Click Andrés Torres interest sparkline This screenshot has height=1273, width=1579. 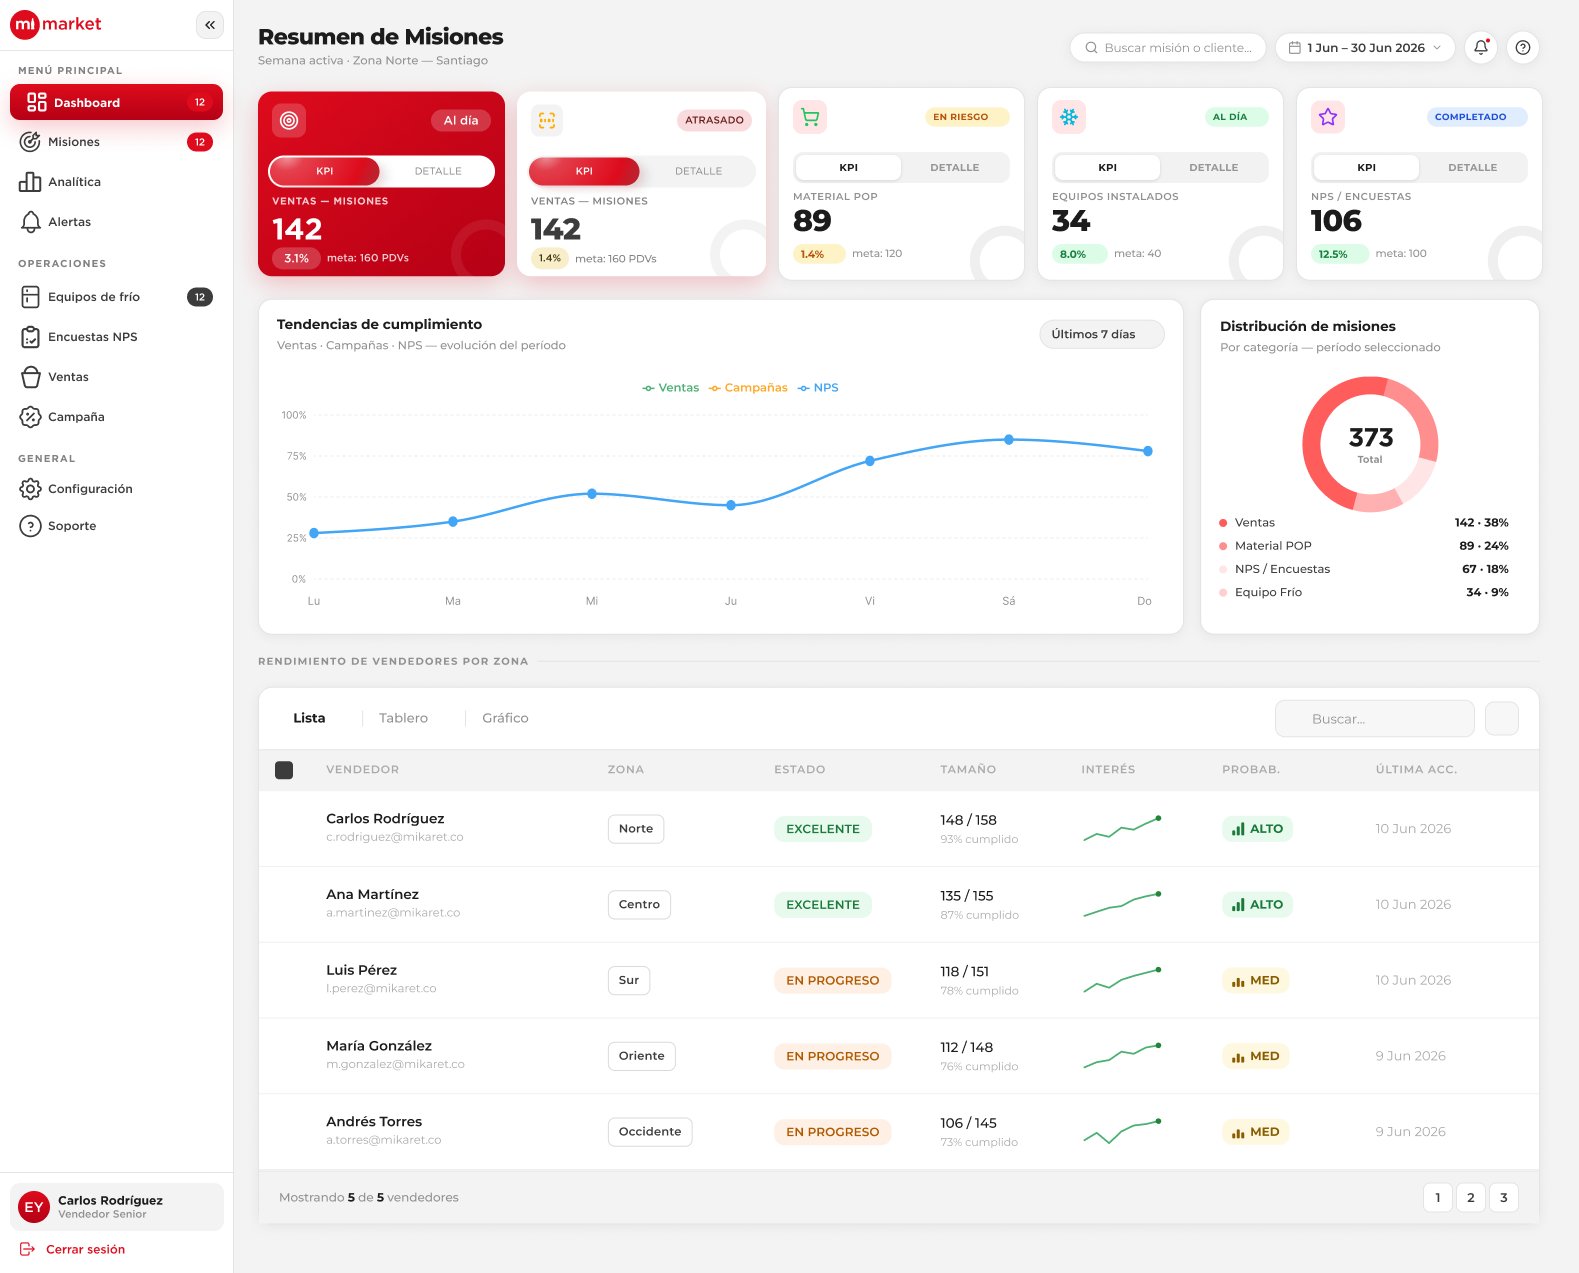tap(1122, 1131)
